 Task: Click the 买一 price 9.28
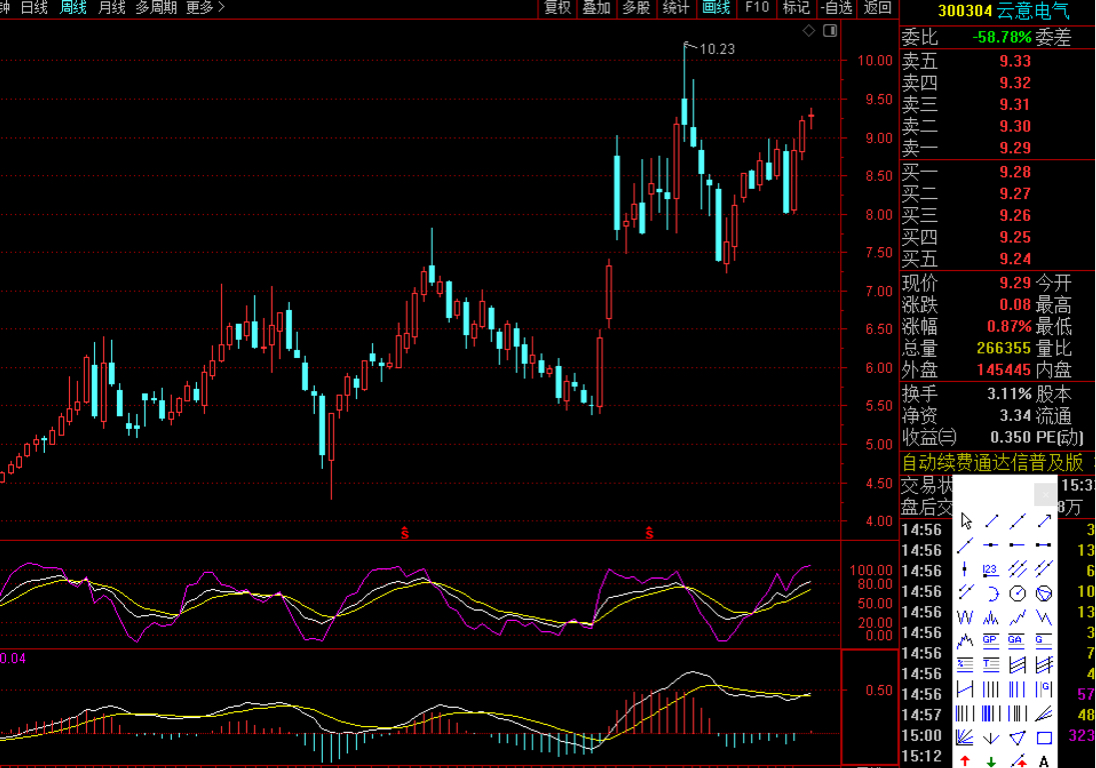(x=1015, y=172)
